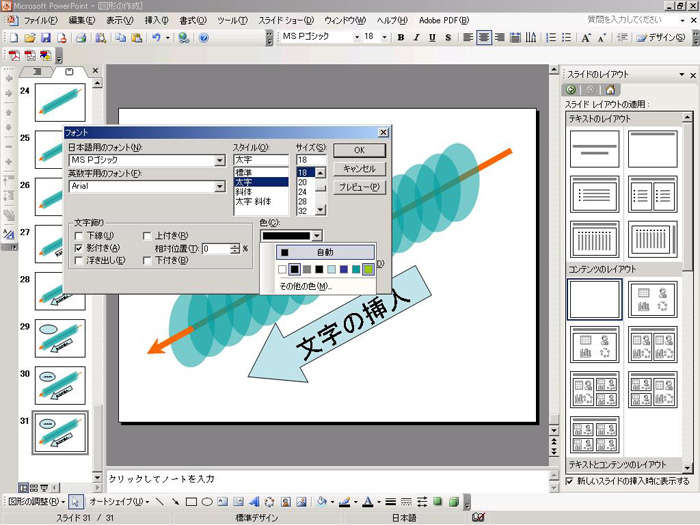Click the Select Objects pointer icon

pyautogui.click(x=75, y=502)
